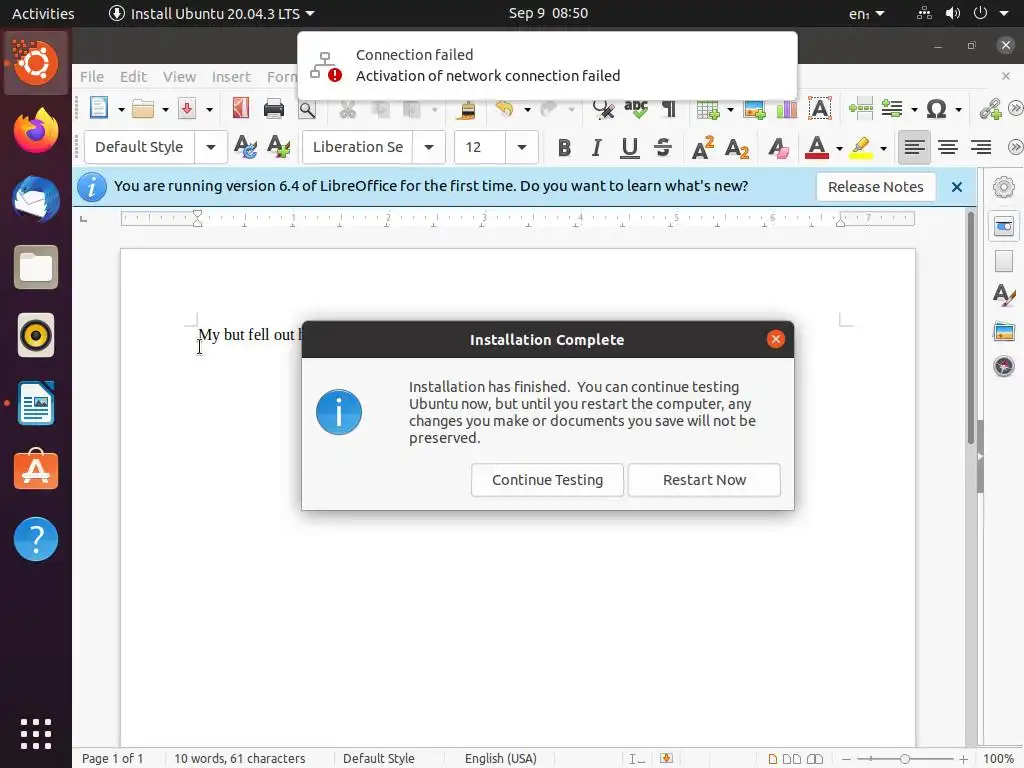Toggle Align Left
The height and width of the screenshot is (768, 1024).
coord(914,147)
